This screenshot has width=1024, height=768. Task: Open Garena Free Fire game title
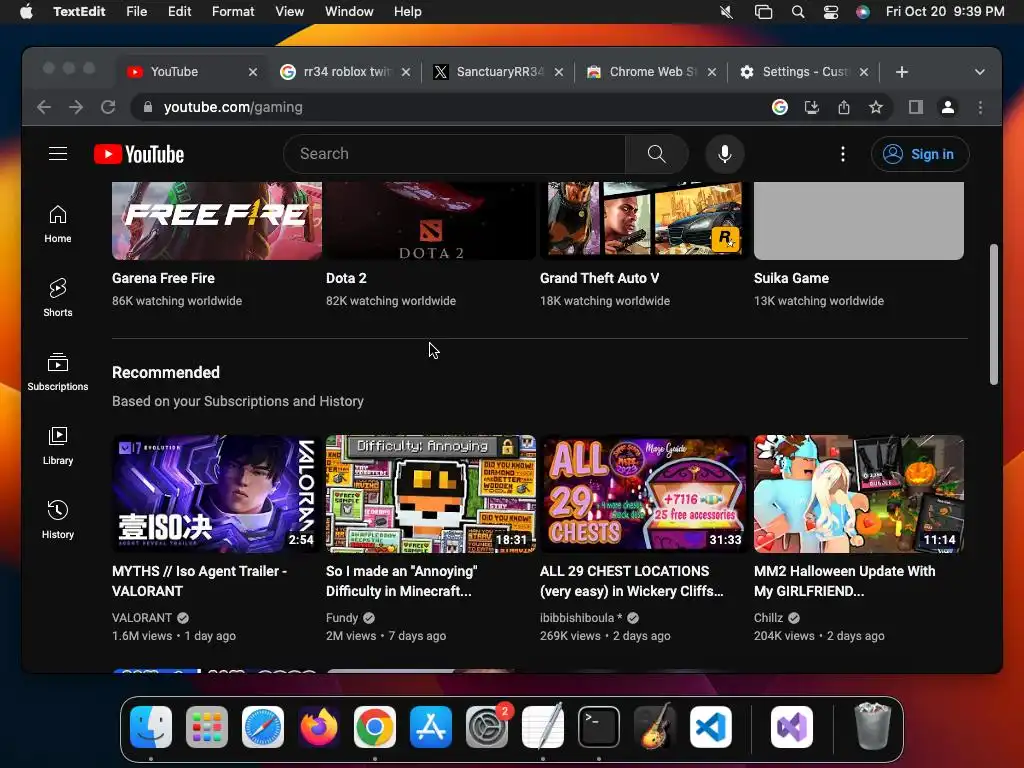pyautogui.click(x=163, y=278)
